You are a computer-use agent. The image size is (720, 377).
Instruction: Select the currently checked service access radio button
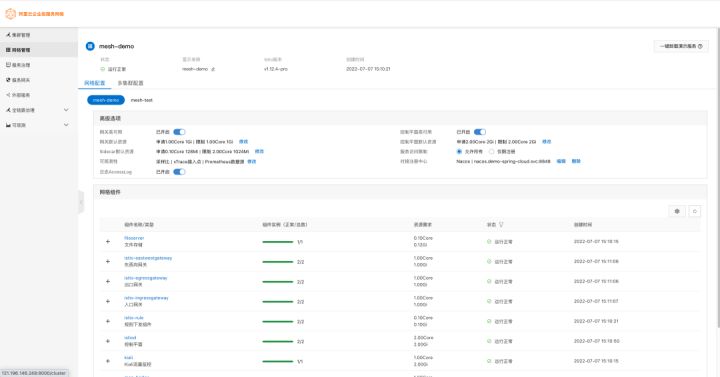pyautogui.click(x=459, y=152)
